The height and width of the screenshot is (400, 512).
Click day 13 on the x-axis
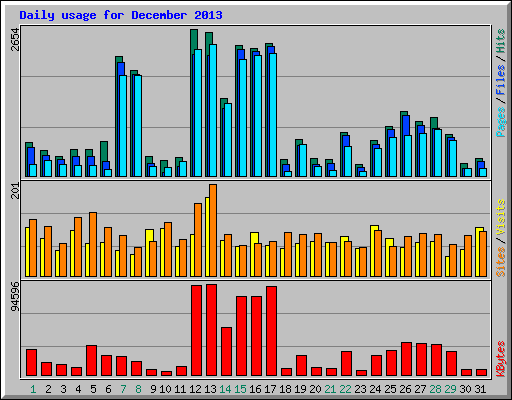[x=210, y=389]
